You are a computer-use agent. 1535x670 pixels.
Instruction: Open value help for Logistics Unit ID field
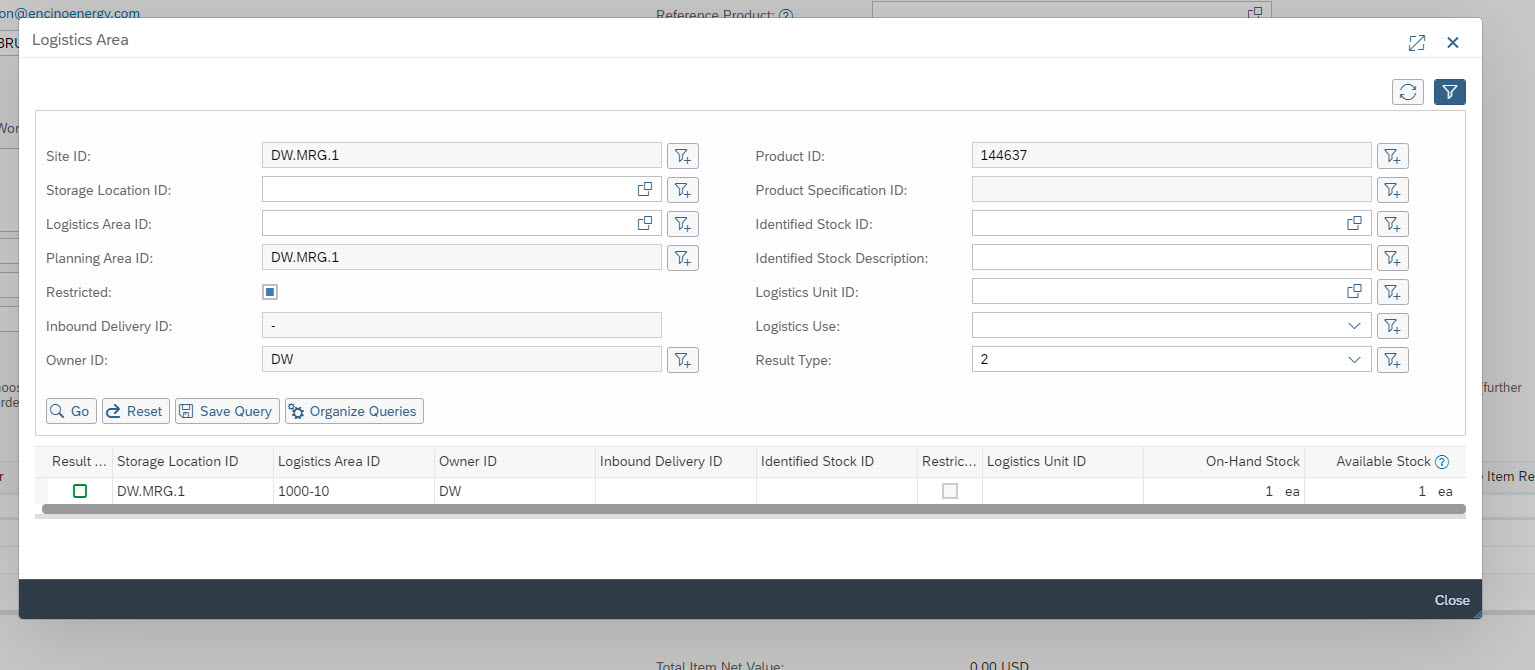tap(1355, 291)
